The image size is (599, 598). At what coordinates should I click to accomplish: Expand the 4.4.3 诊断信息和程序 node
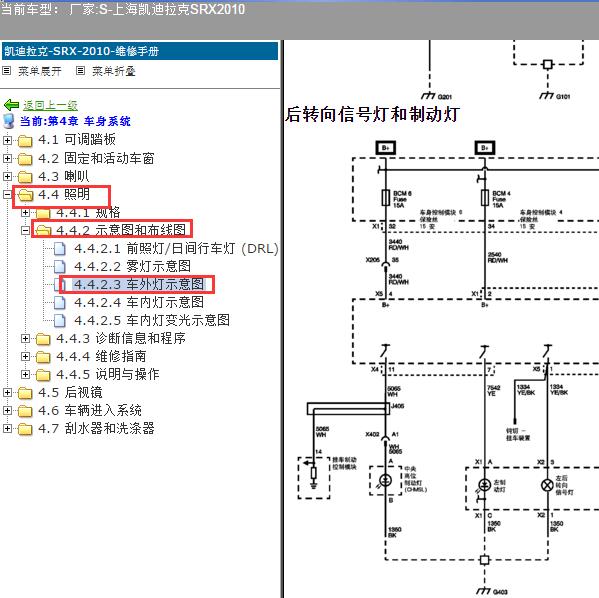25,339
